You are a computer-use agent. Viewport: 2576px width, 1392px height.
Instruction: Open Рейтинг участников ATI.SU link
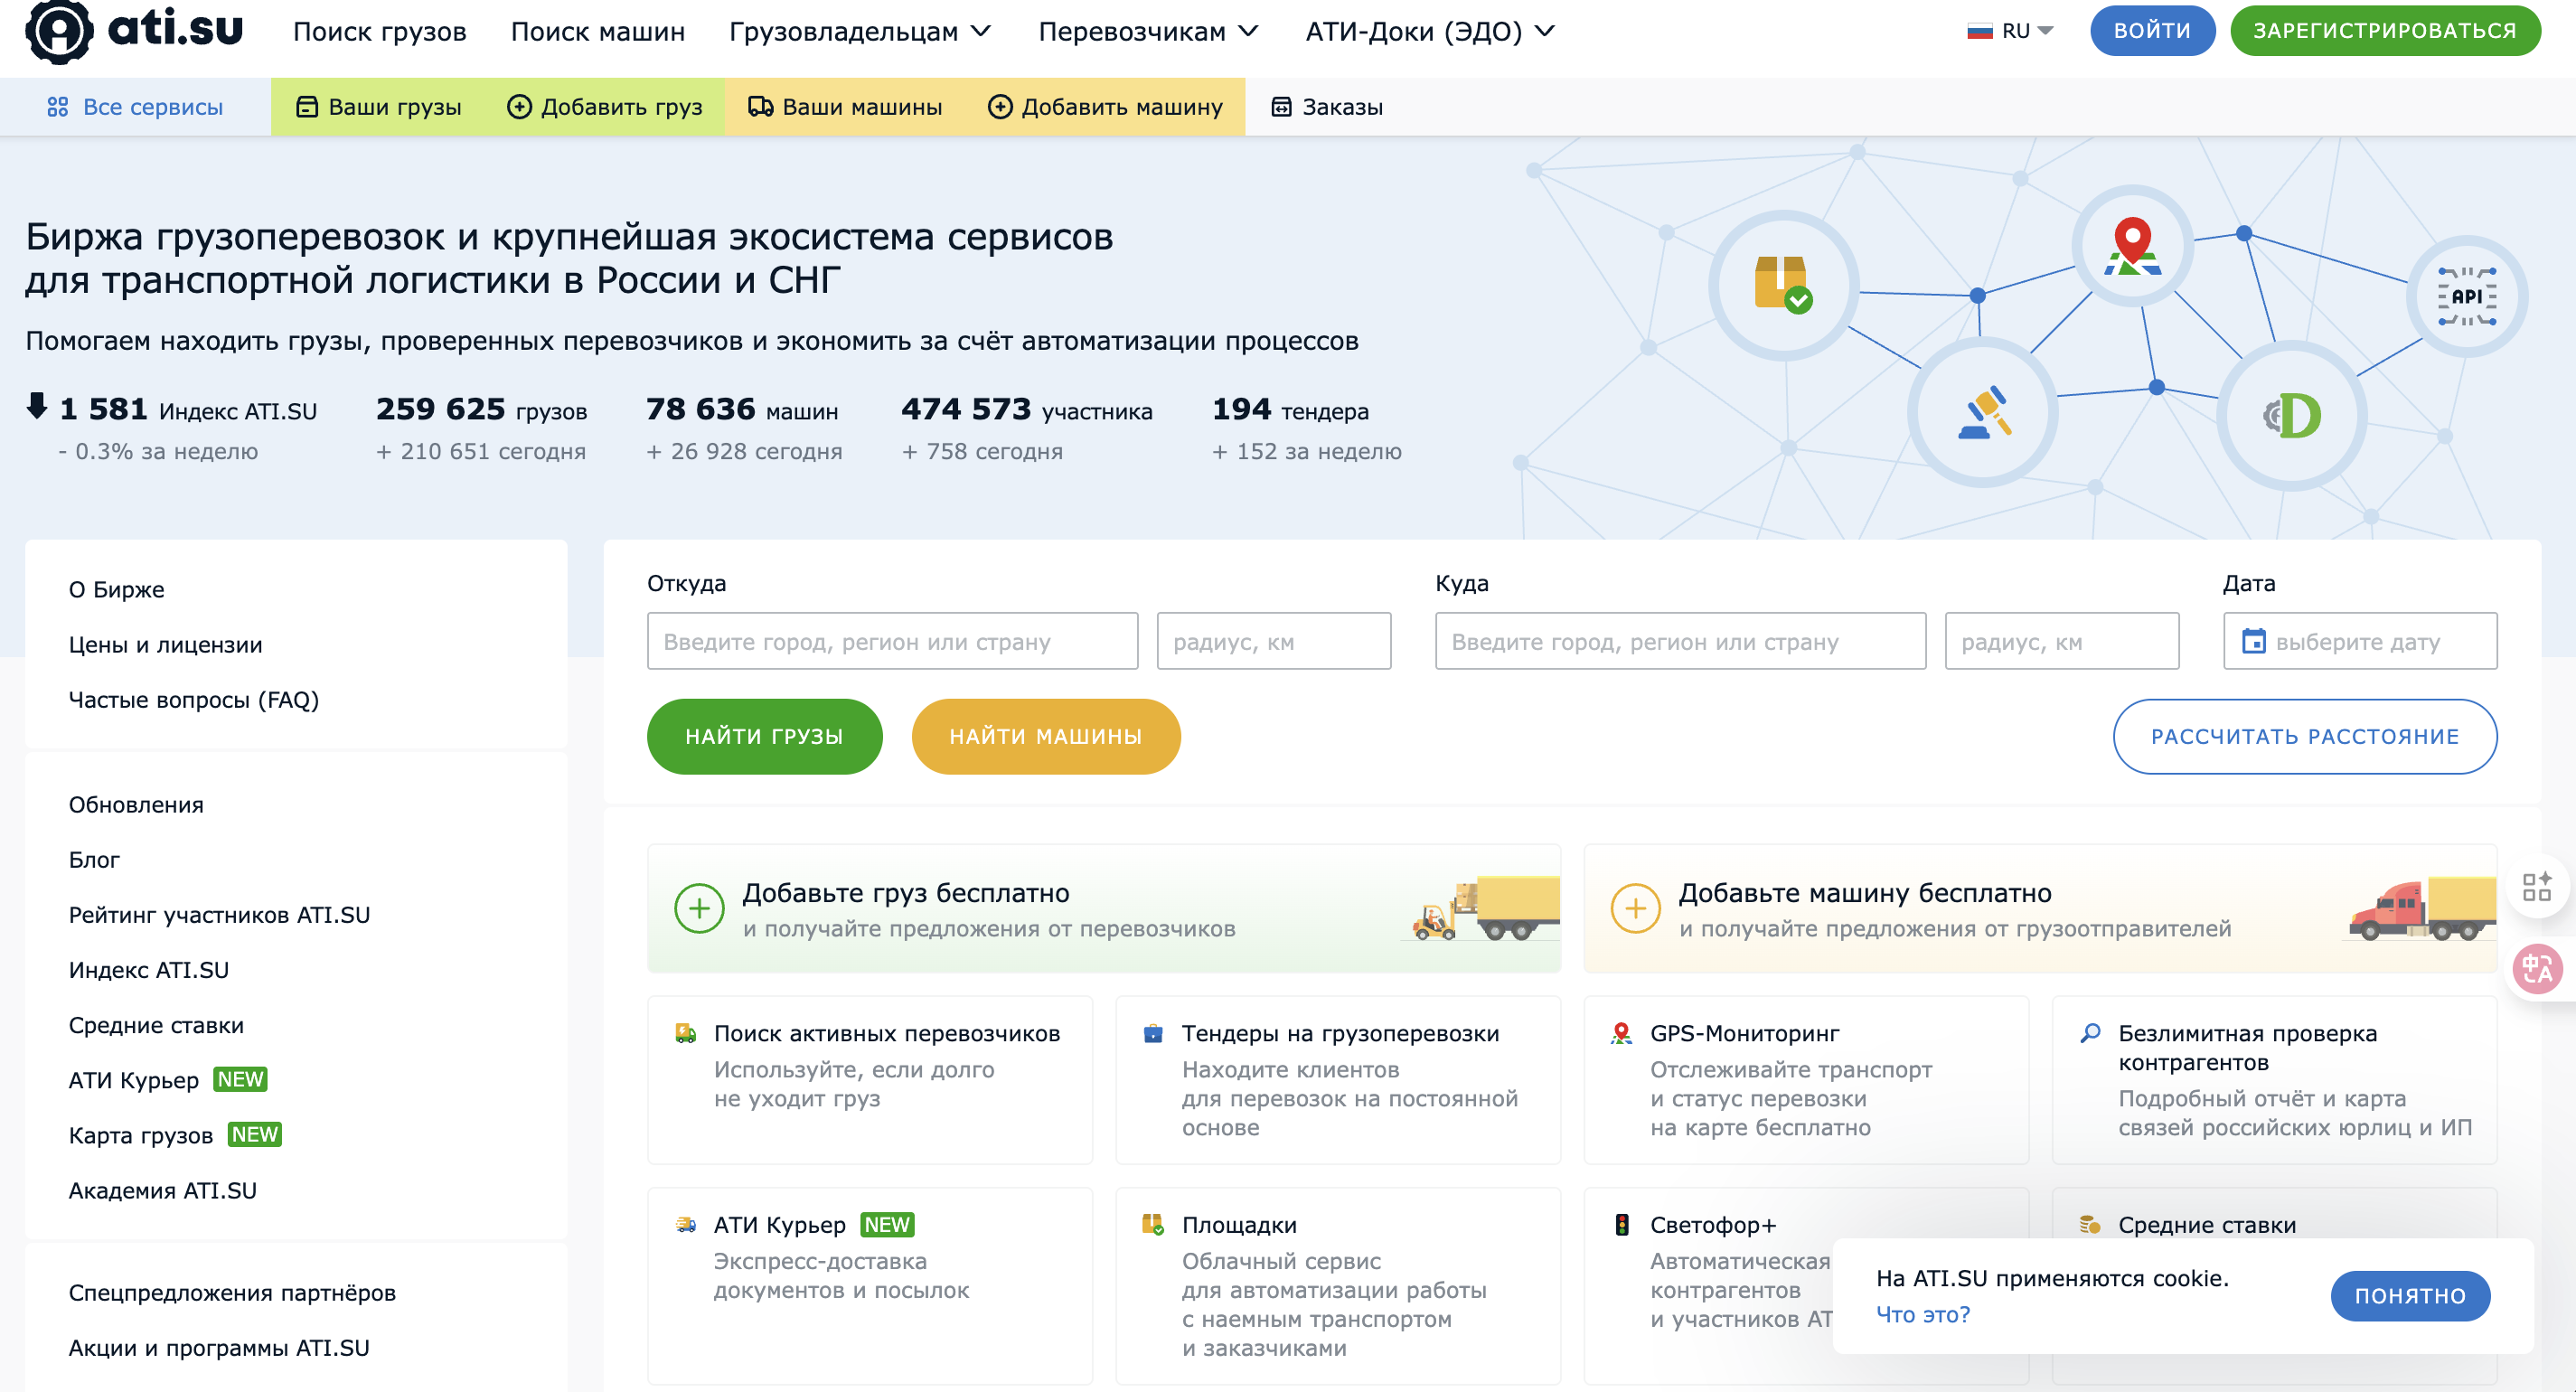coord(219,914)
